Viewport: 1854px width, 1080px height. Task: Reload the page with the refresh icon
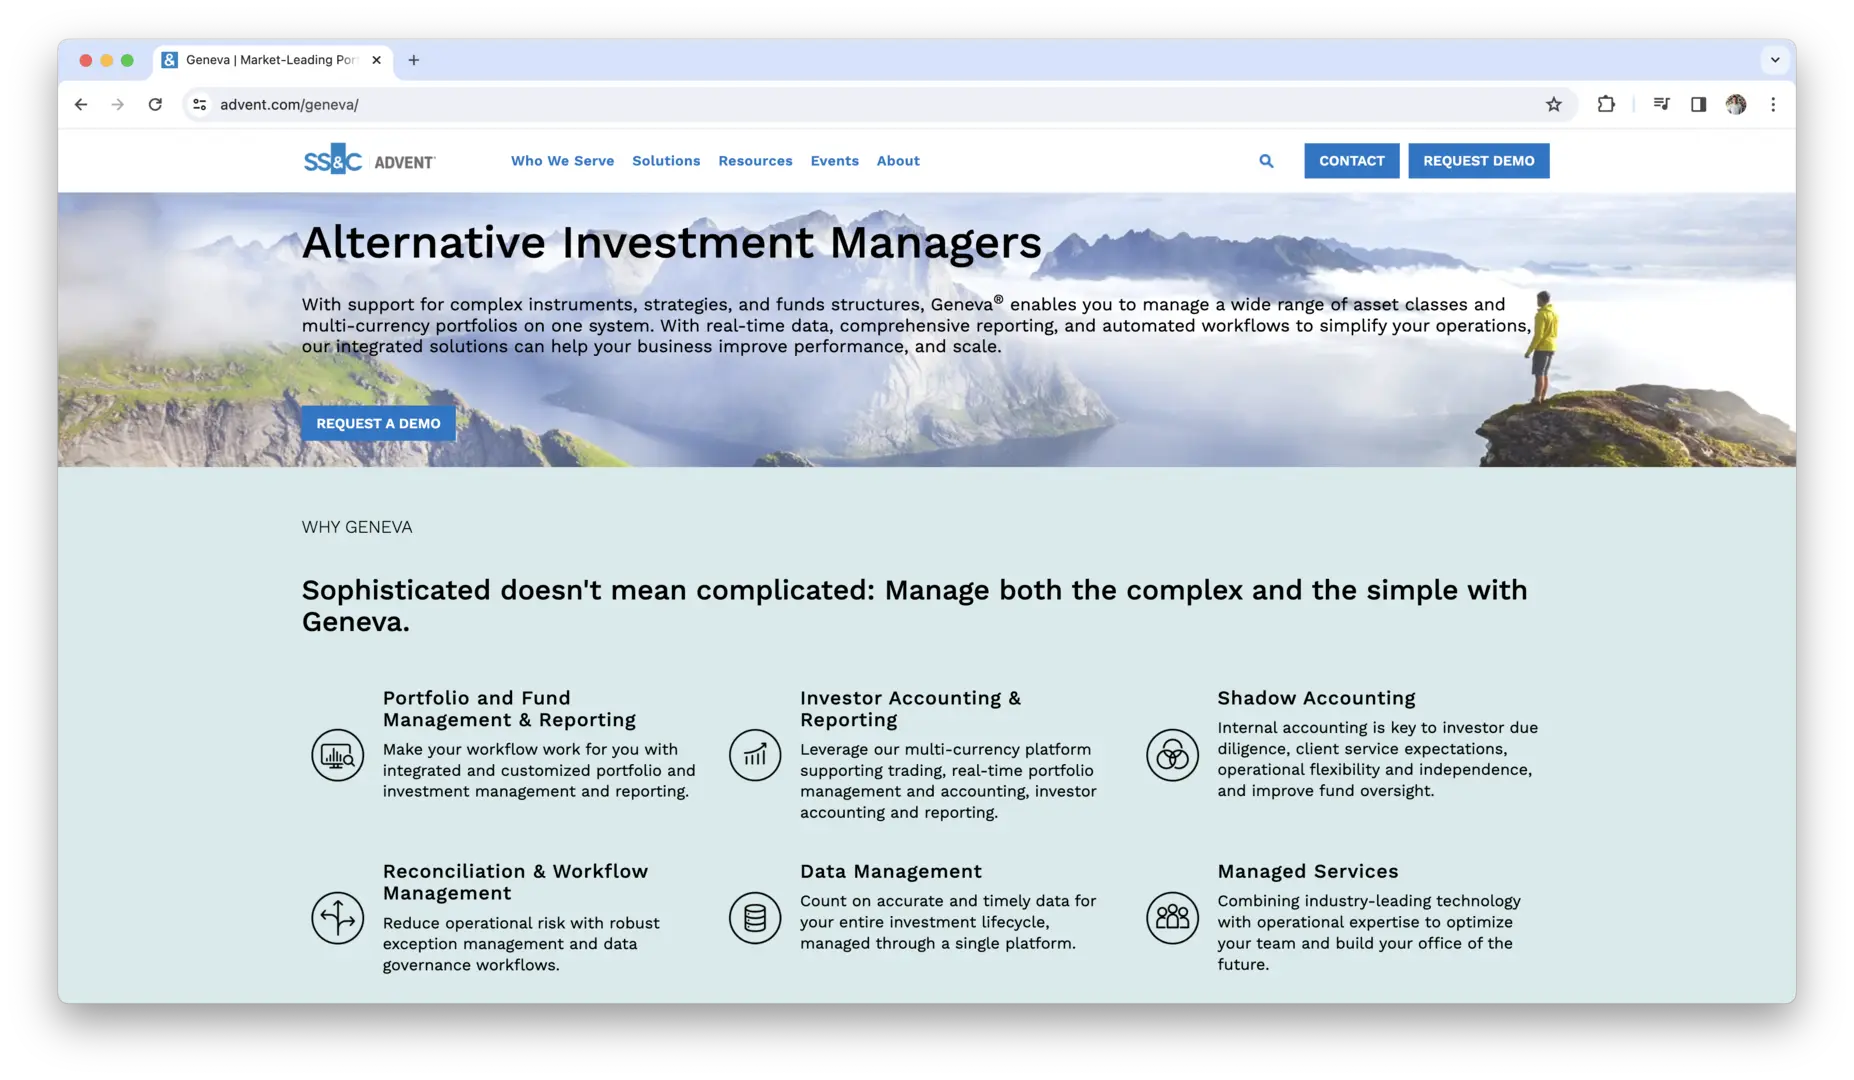tap(155, 104)
